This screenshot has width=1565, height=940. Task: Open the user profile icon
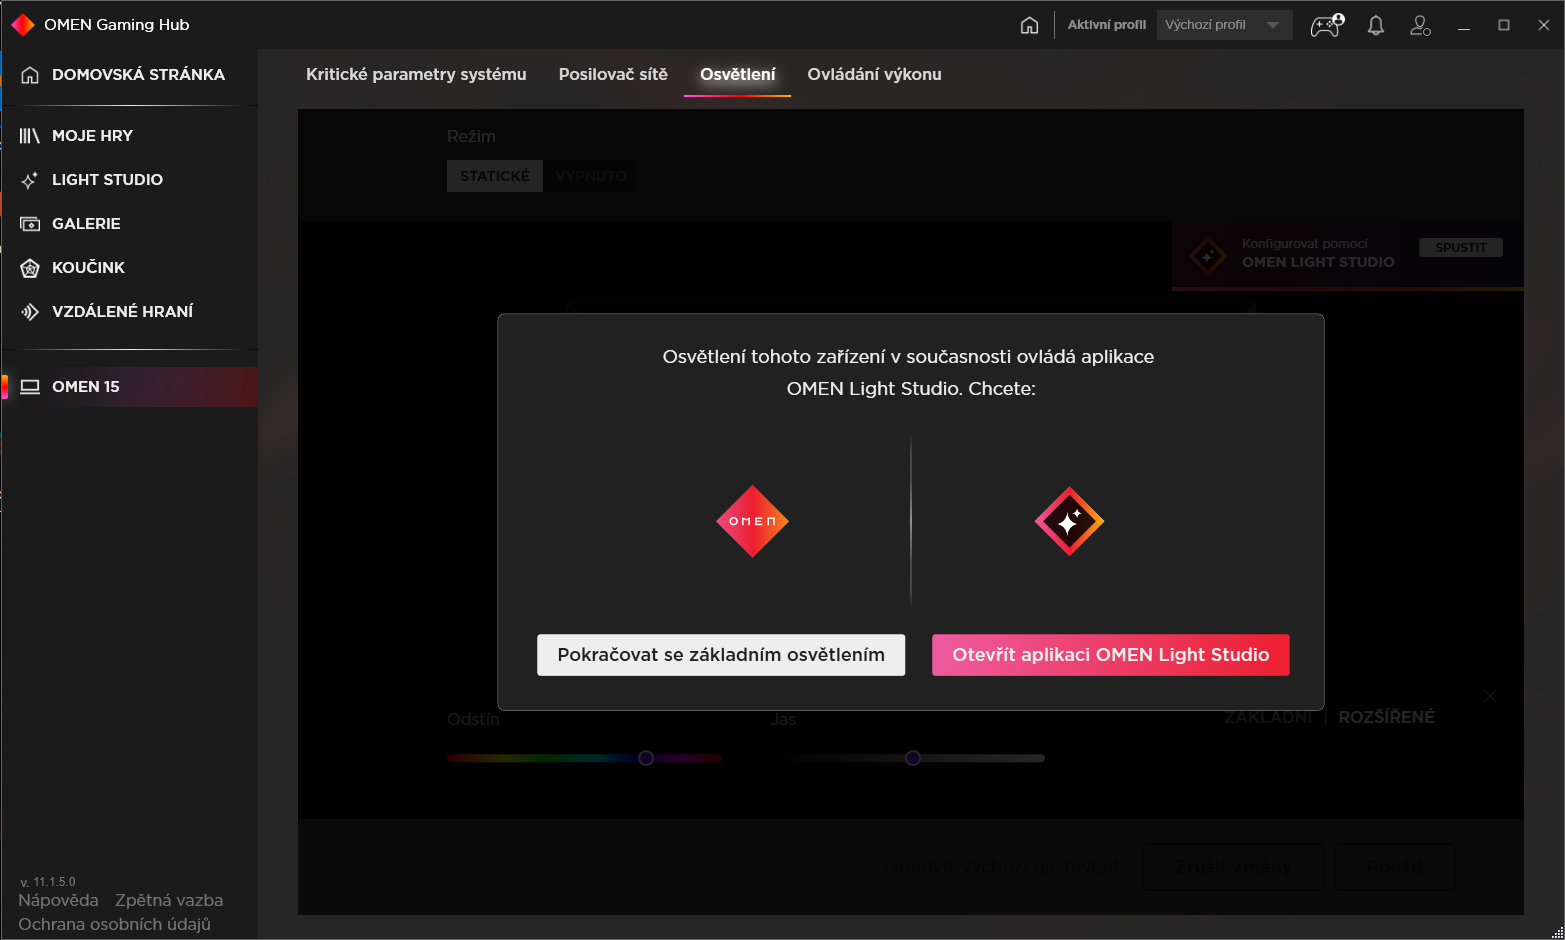click(1420, 25)
